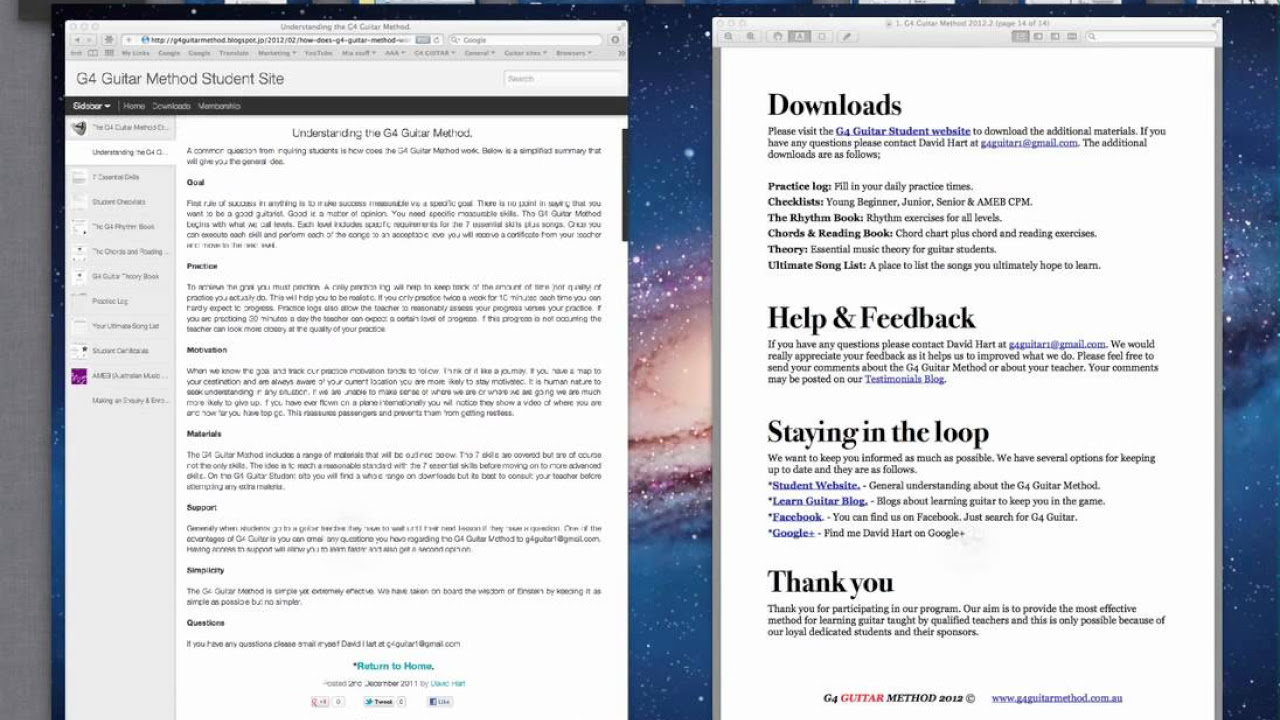The height and width of the screenshot is (720, 1280).
Task: Open the Testimonials Blog link in PDF
Action: click(x=904, y=379)
